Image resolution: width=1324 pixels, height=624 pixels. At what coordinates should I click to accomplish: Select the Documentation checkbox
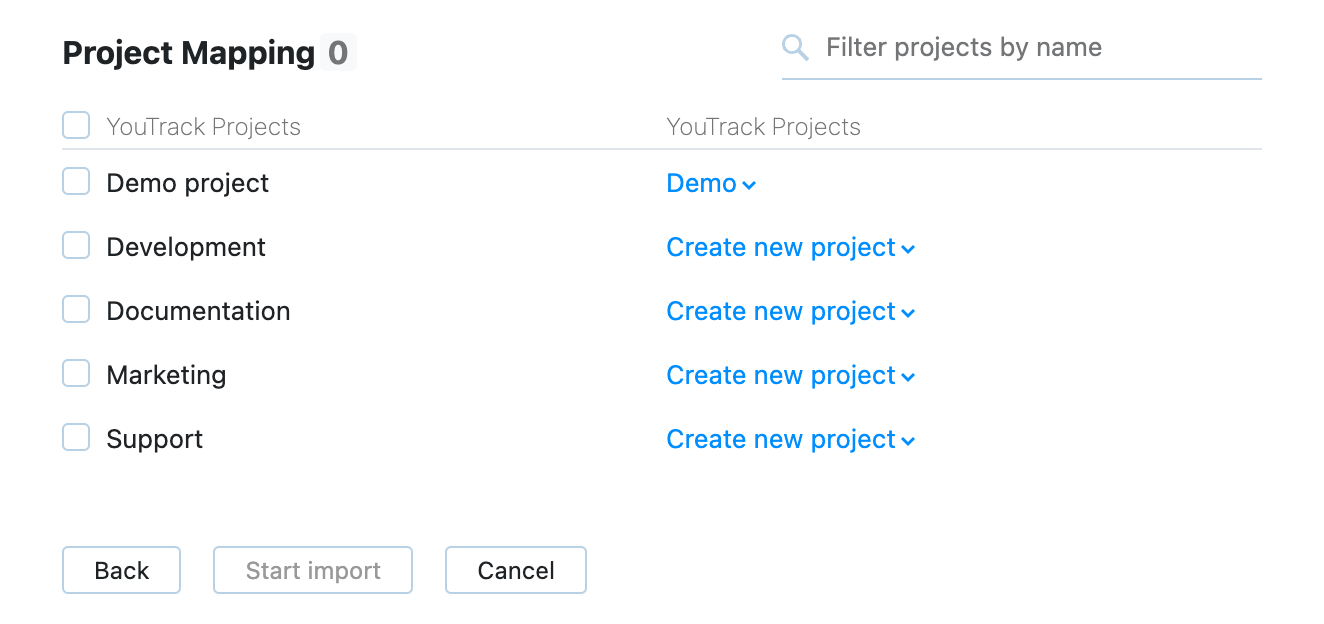click(x=76, y=310)
